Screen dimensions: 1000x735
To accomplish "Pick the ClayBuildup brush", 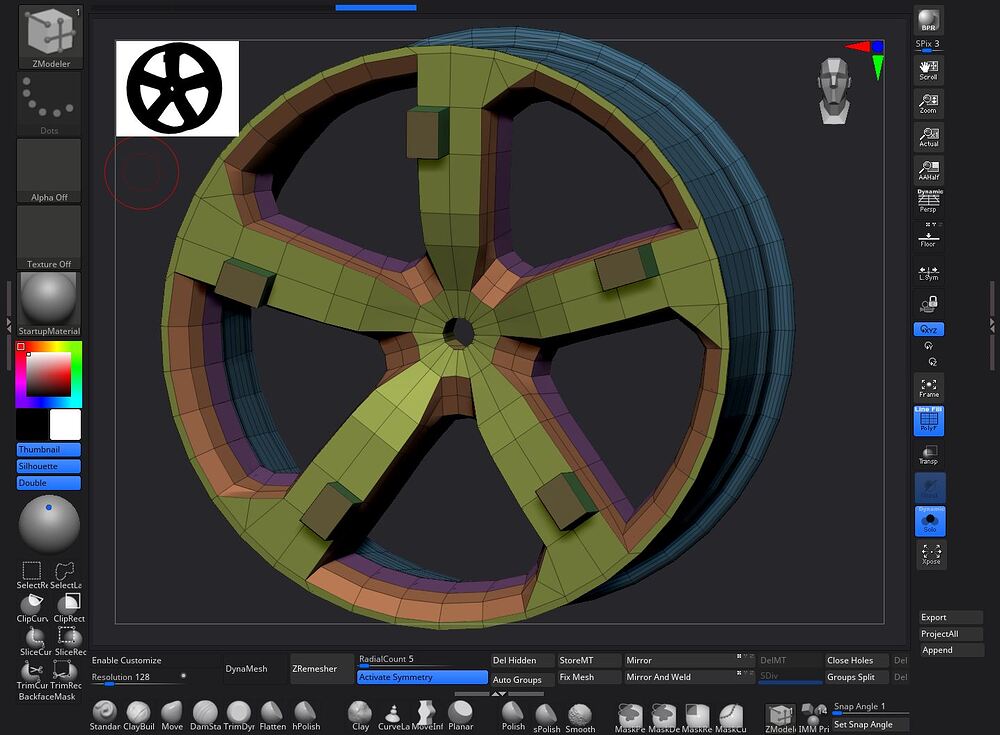I will coord(138,716).
